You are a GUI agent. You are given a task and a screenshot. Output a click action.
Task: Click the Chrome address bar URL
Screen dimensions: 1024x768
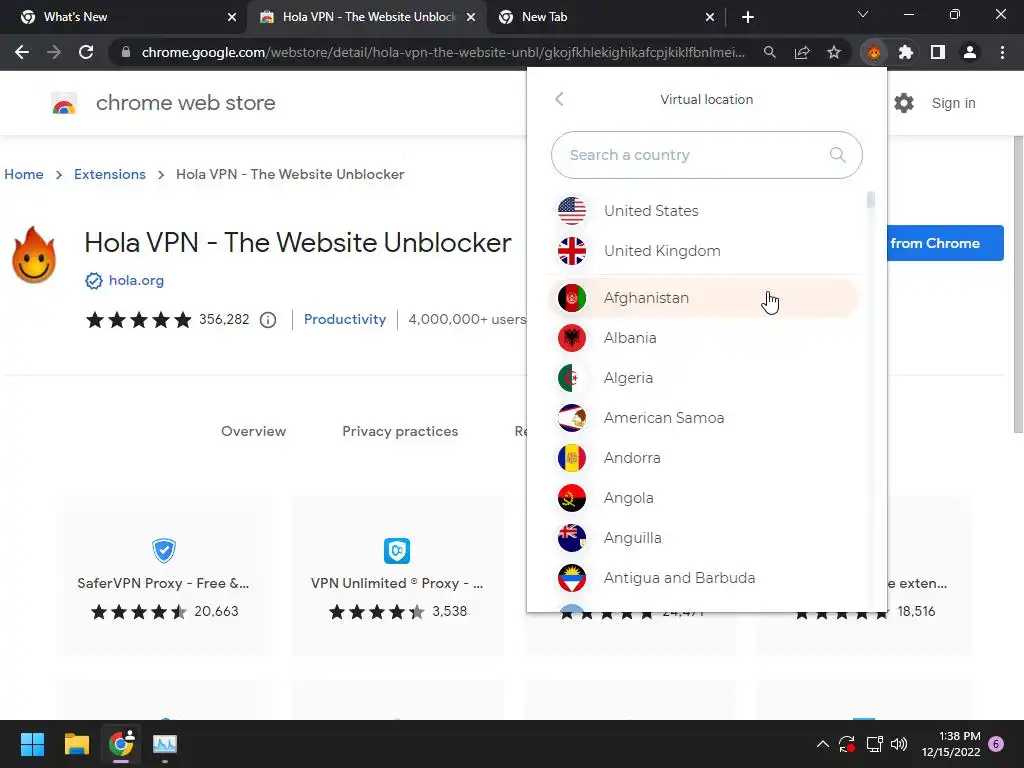pos(443,52)
